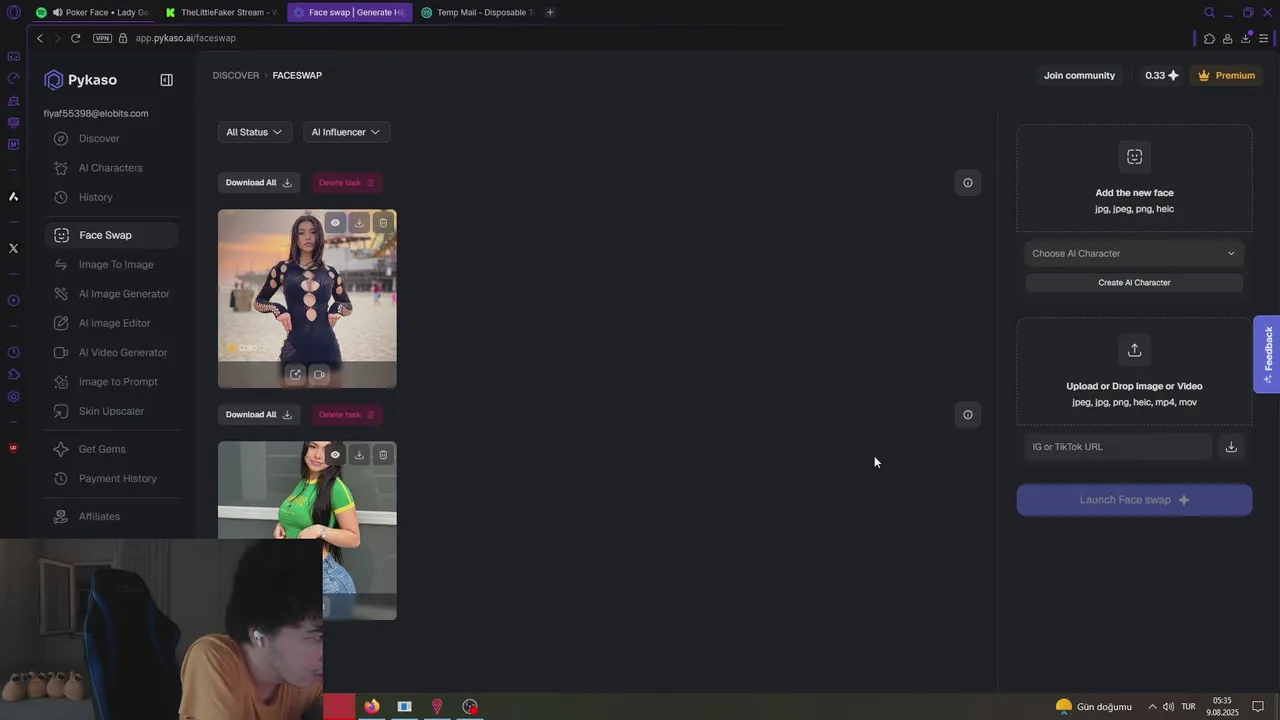Open AI Characters in sidebar
This screenshot has height=720, width=1280.
point(110,168)
